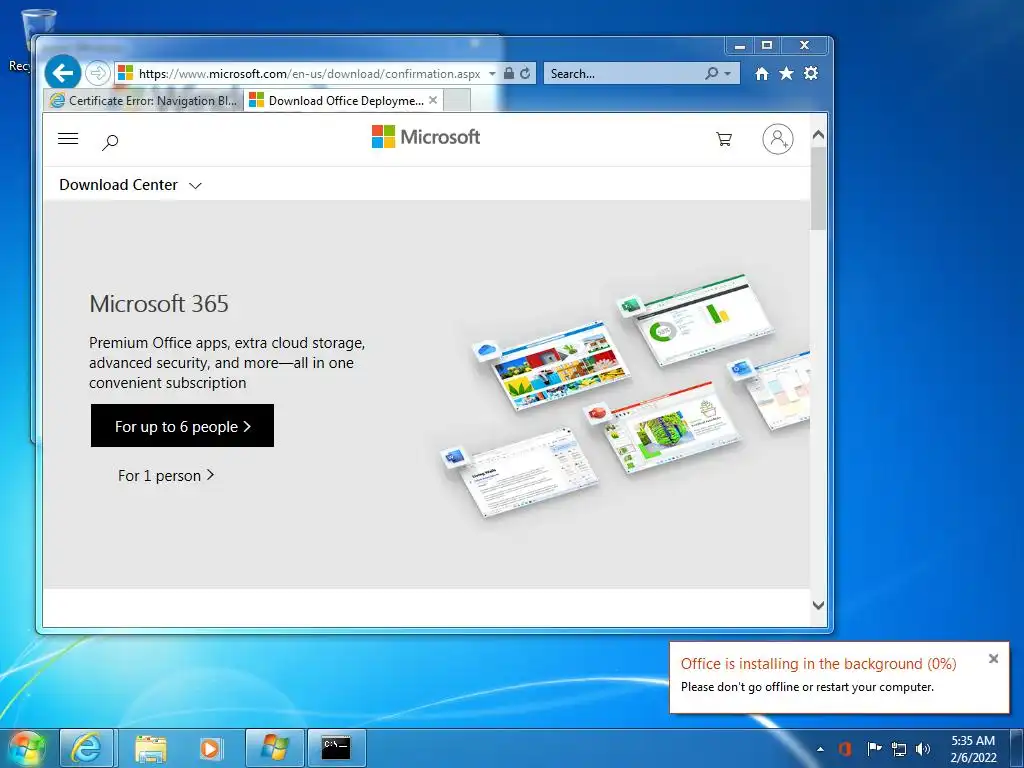Click the Microsoft 365 apps illustration

624,395
